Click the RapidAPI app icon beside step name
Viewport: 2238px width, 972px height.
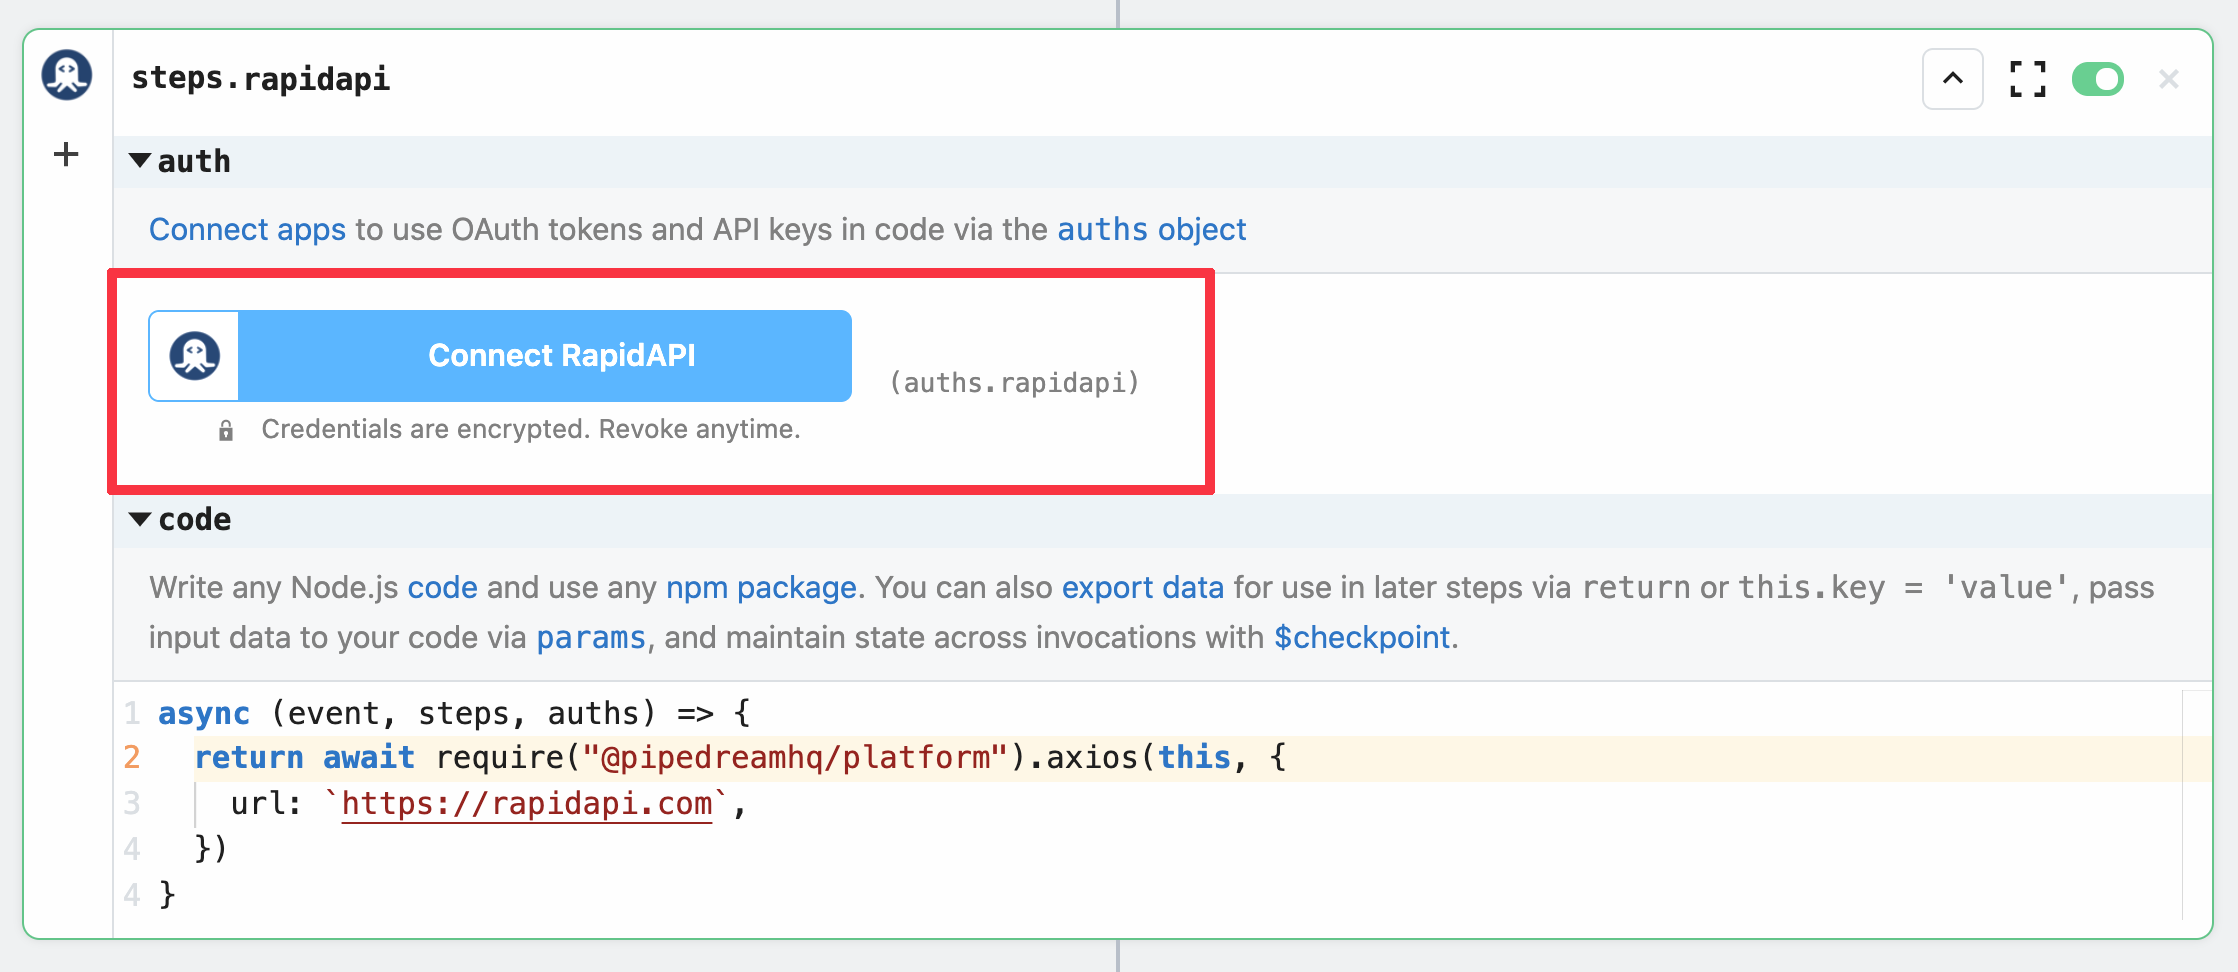[67, 76]
